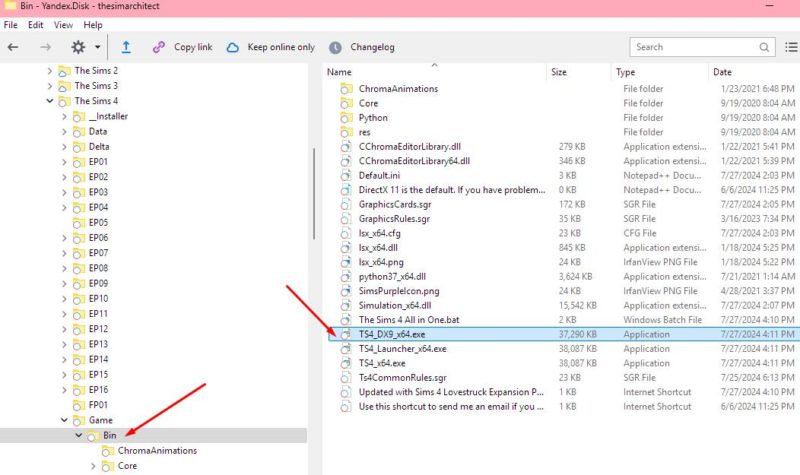800x475 pixels.
Task: Click the Keep online only cloud icon
Action: (233, 47)
